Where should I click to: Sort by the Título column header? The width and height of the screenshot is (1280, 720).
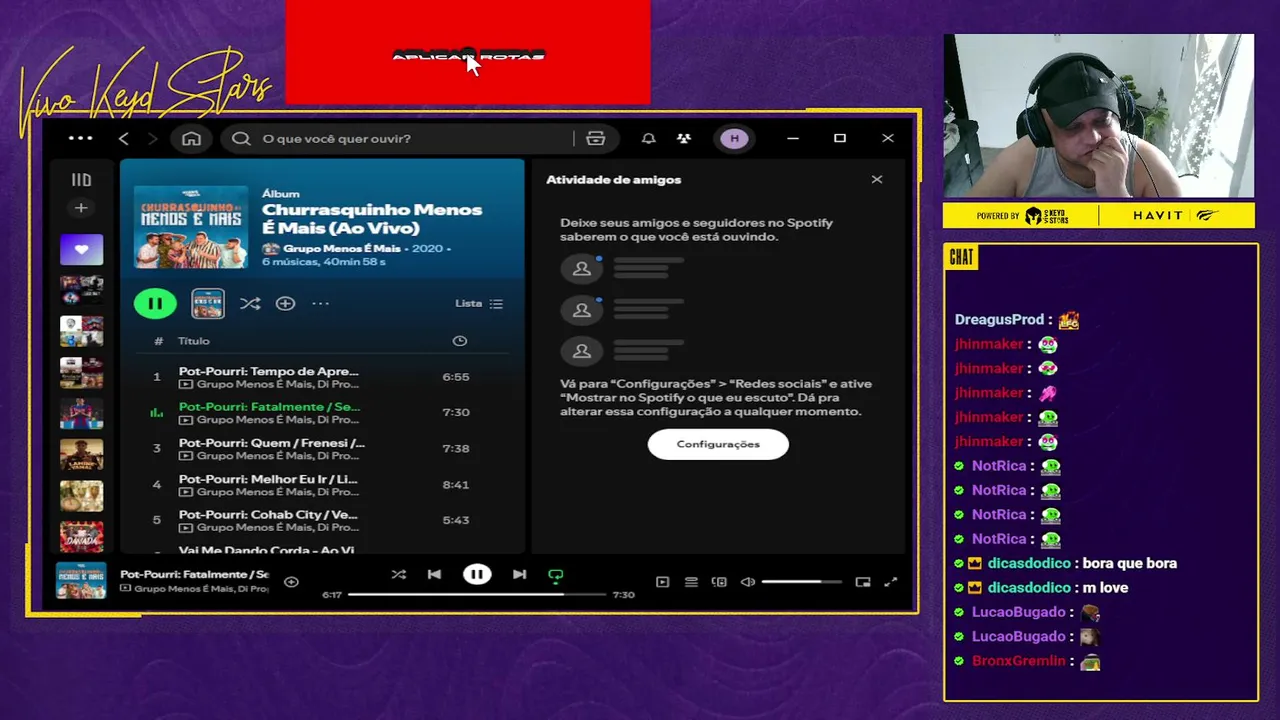pos(194,341)
